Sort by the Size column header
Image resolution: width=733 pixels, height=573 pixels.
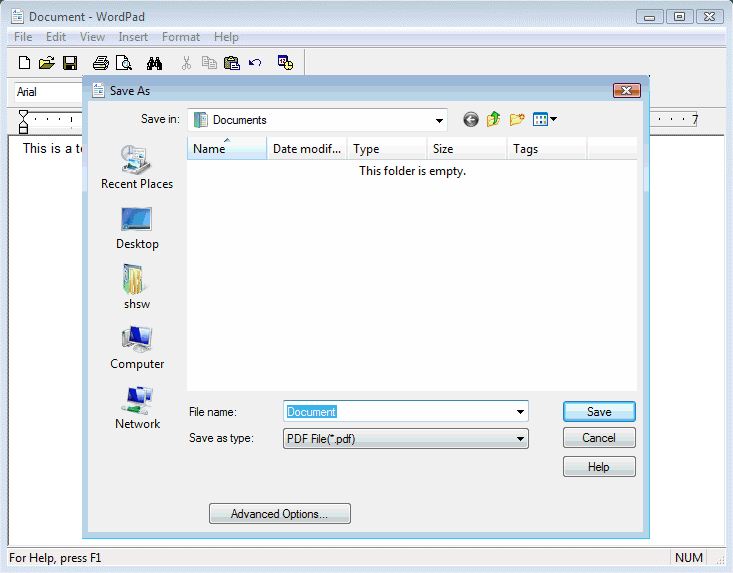click(467, 149)
